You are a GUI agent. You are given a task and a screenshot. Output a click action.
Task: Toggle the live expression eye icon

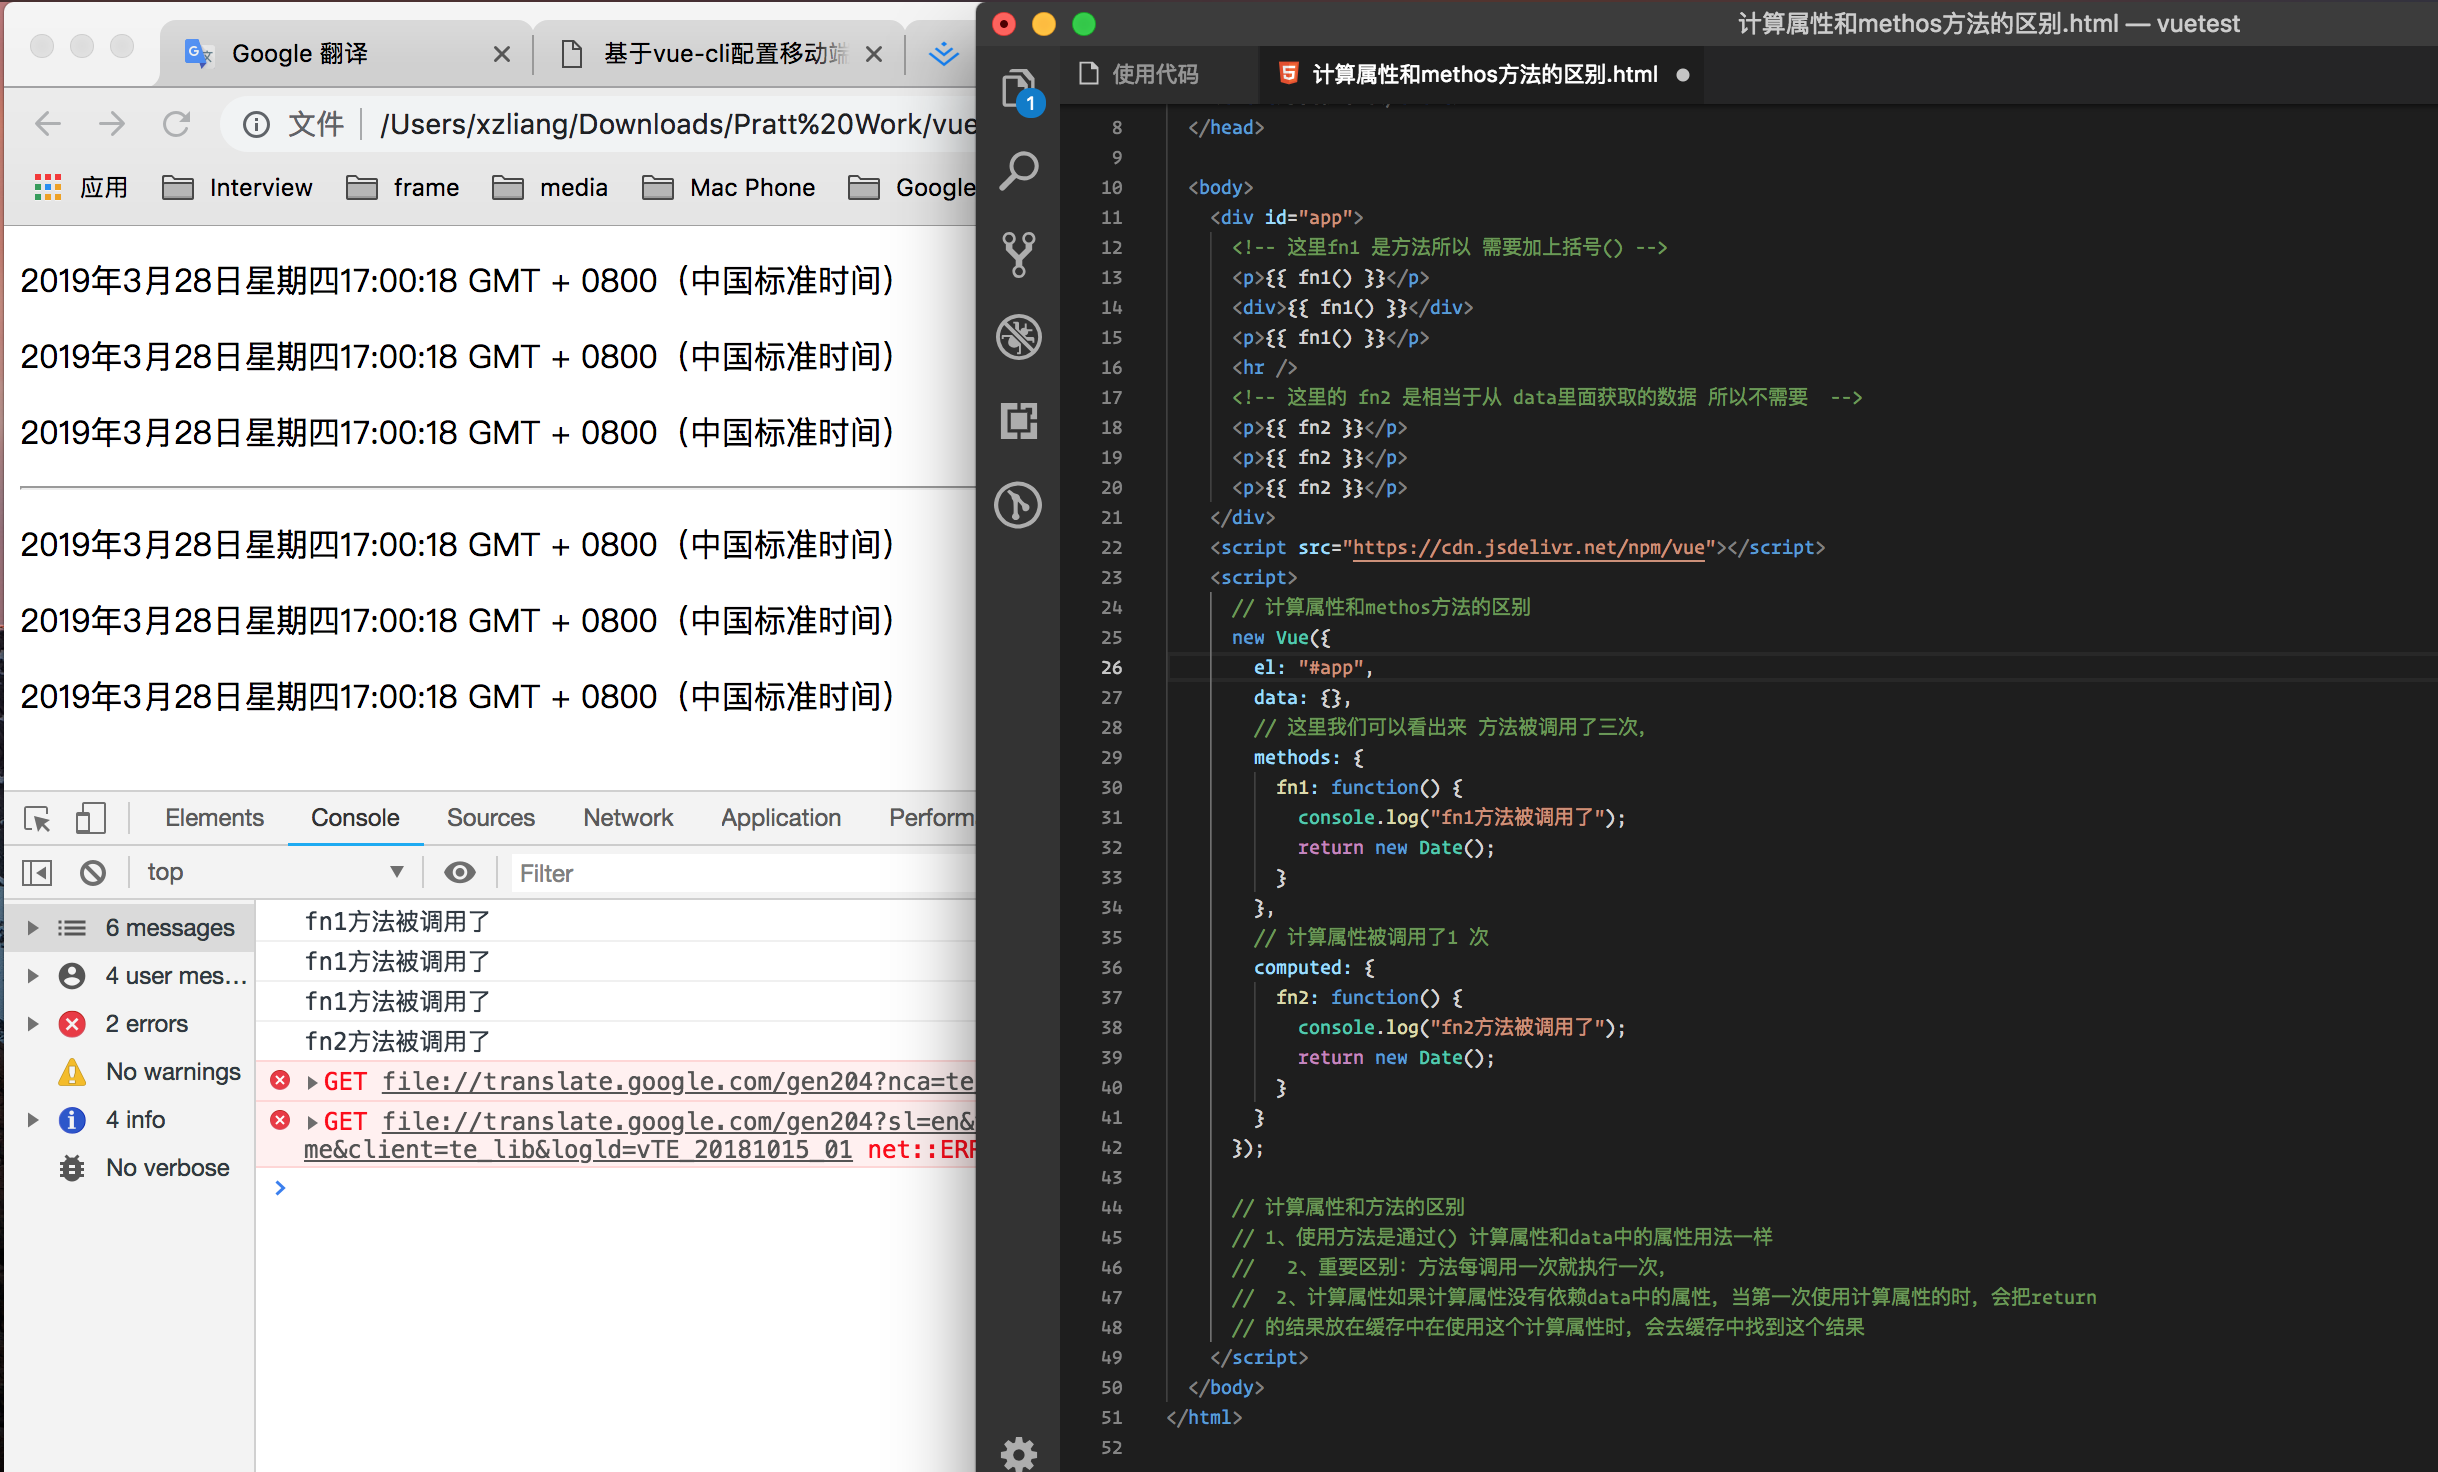coord(459,873)
